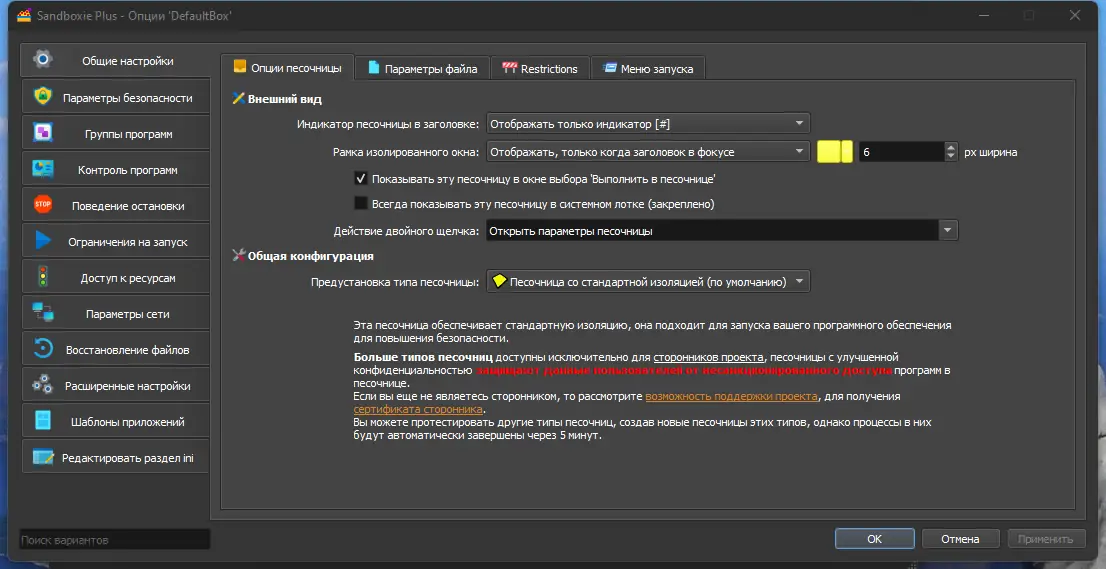Screen dimensions: 1106x569
Task: Open the Меню запуска tab
Action: click(x=648, y=68)
